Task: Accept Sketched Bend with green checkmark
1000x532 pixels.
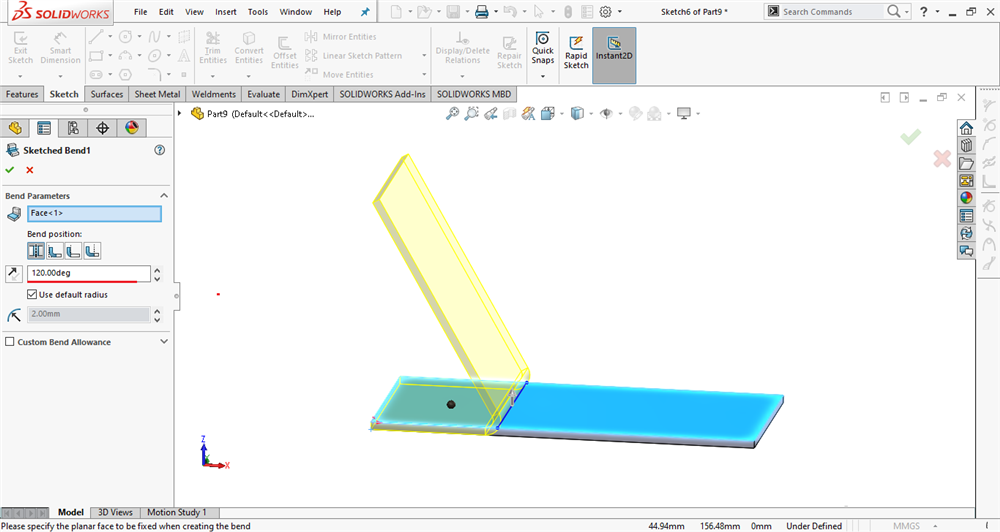Action: click(x=10, y=170)
